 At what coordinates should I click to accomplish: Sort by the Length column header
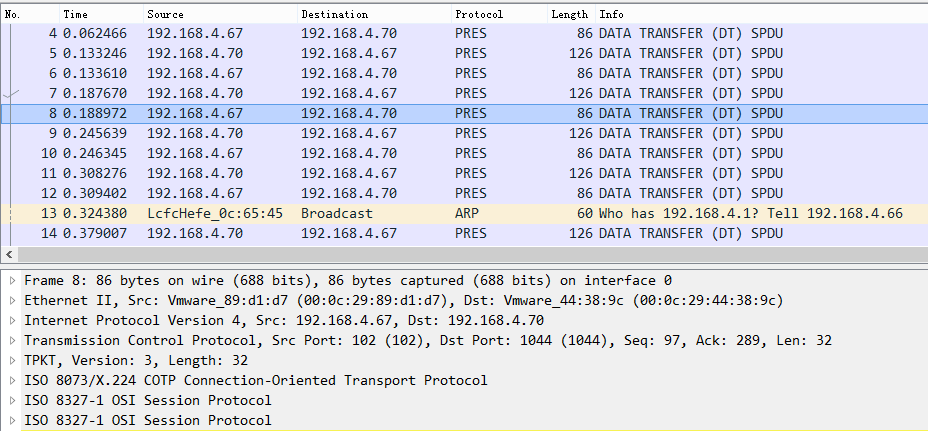569,15
